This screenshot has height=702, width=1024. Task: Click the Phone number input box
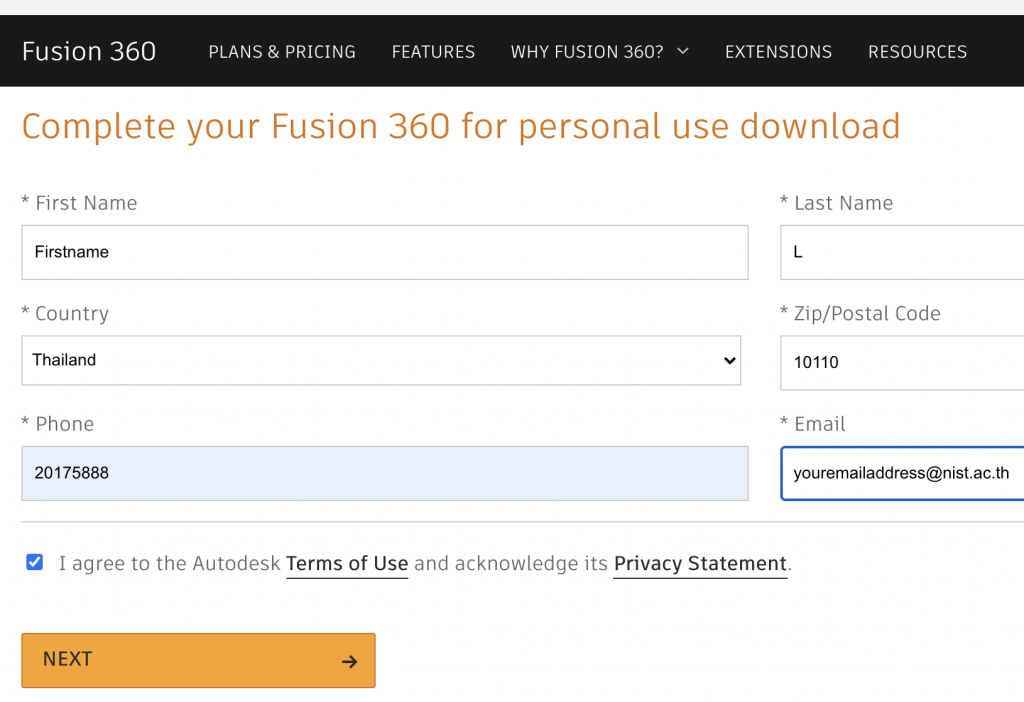click(384, 473)
